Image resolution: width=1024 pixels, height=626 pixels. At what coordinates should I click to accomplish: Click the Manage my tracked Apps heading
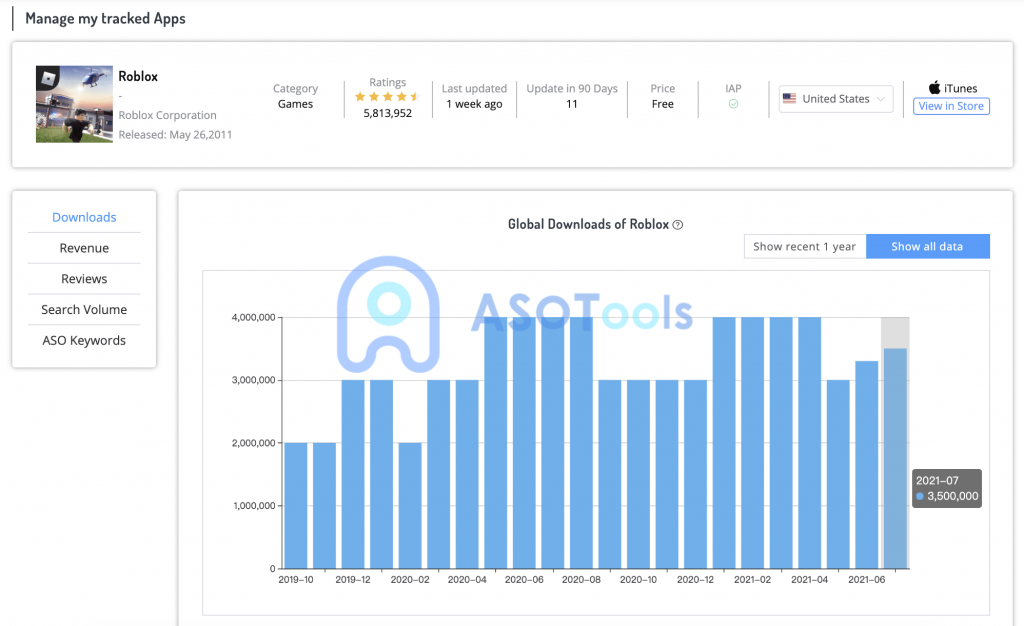105,18
